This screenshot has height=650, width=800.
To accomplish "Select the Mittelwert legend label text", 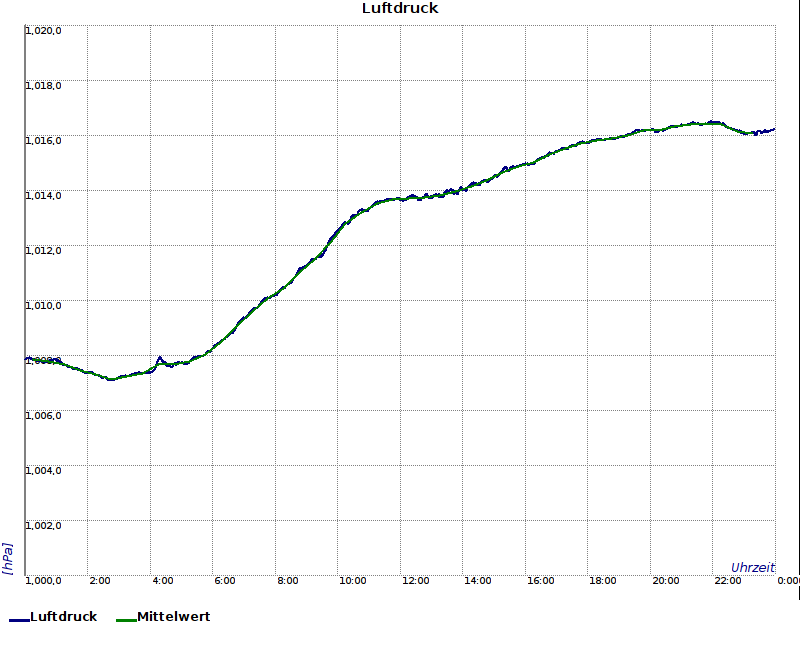I will (x=173, y=617).
